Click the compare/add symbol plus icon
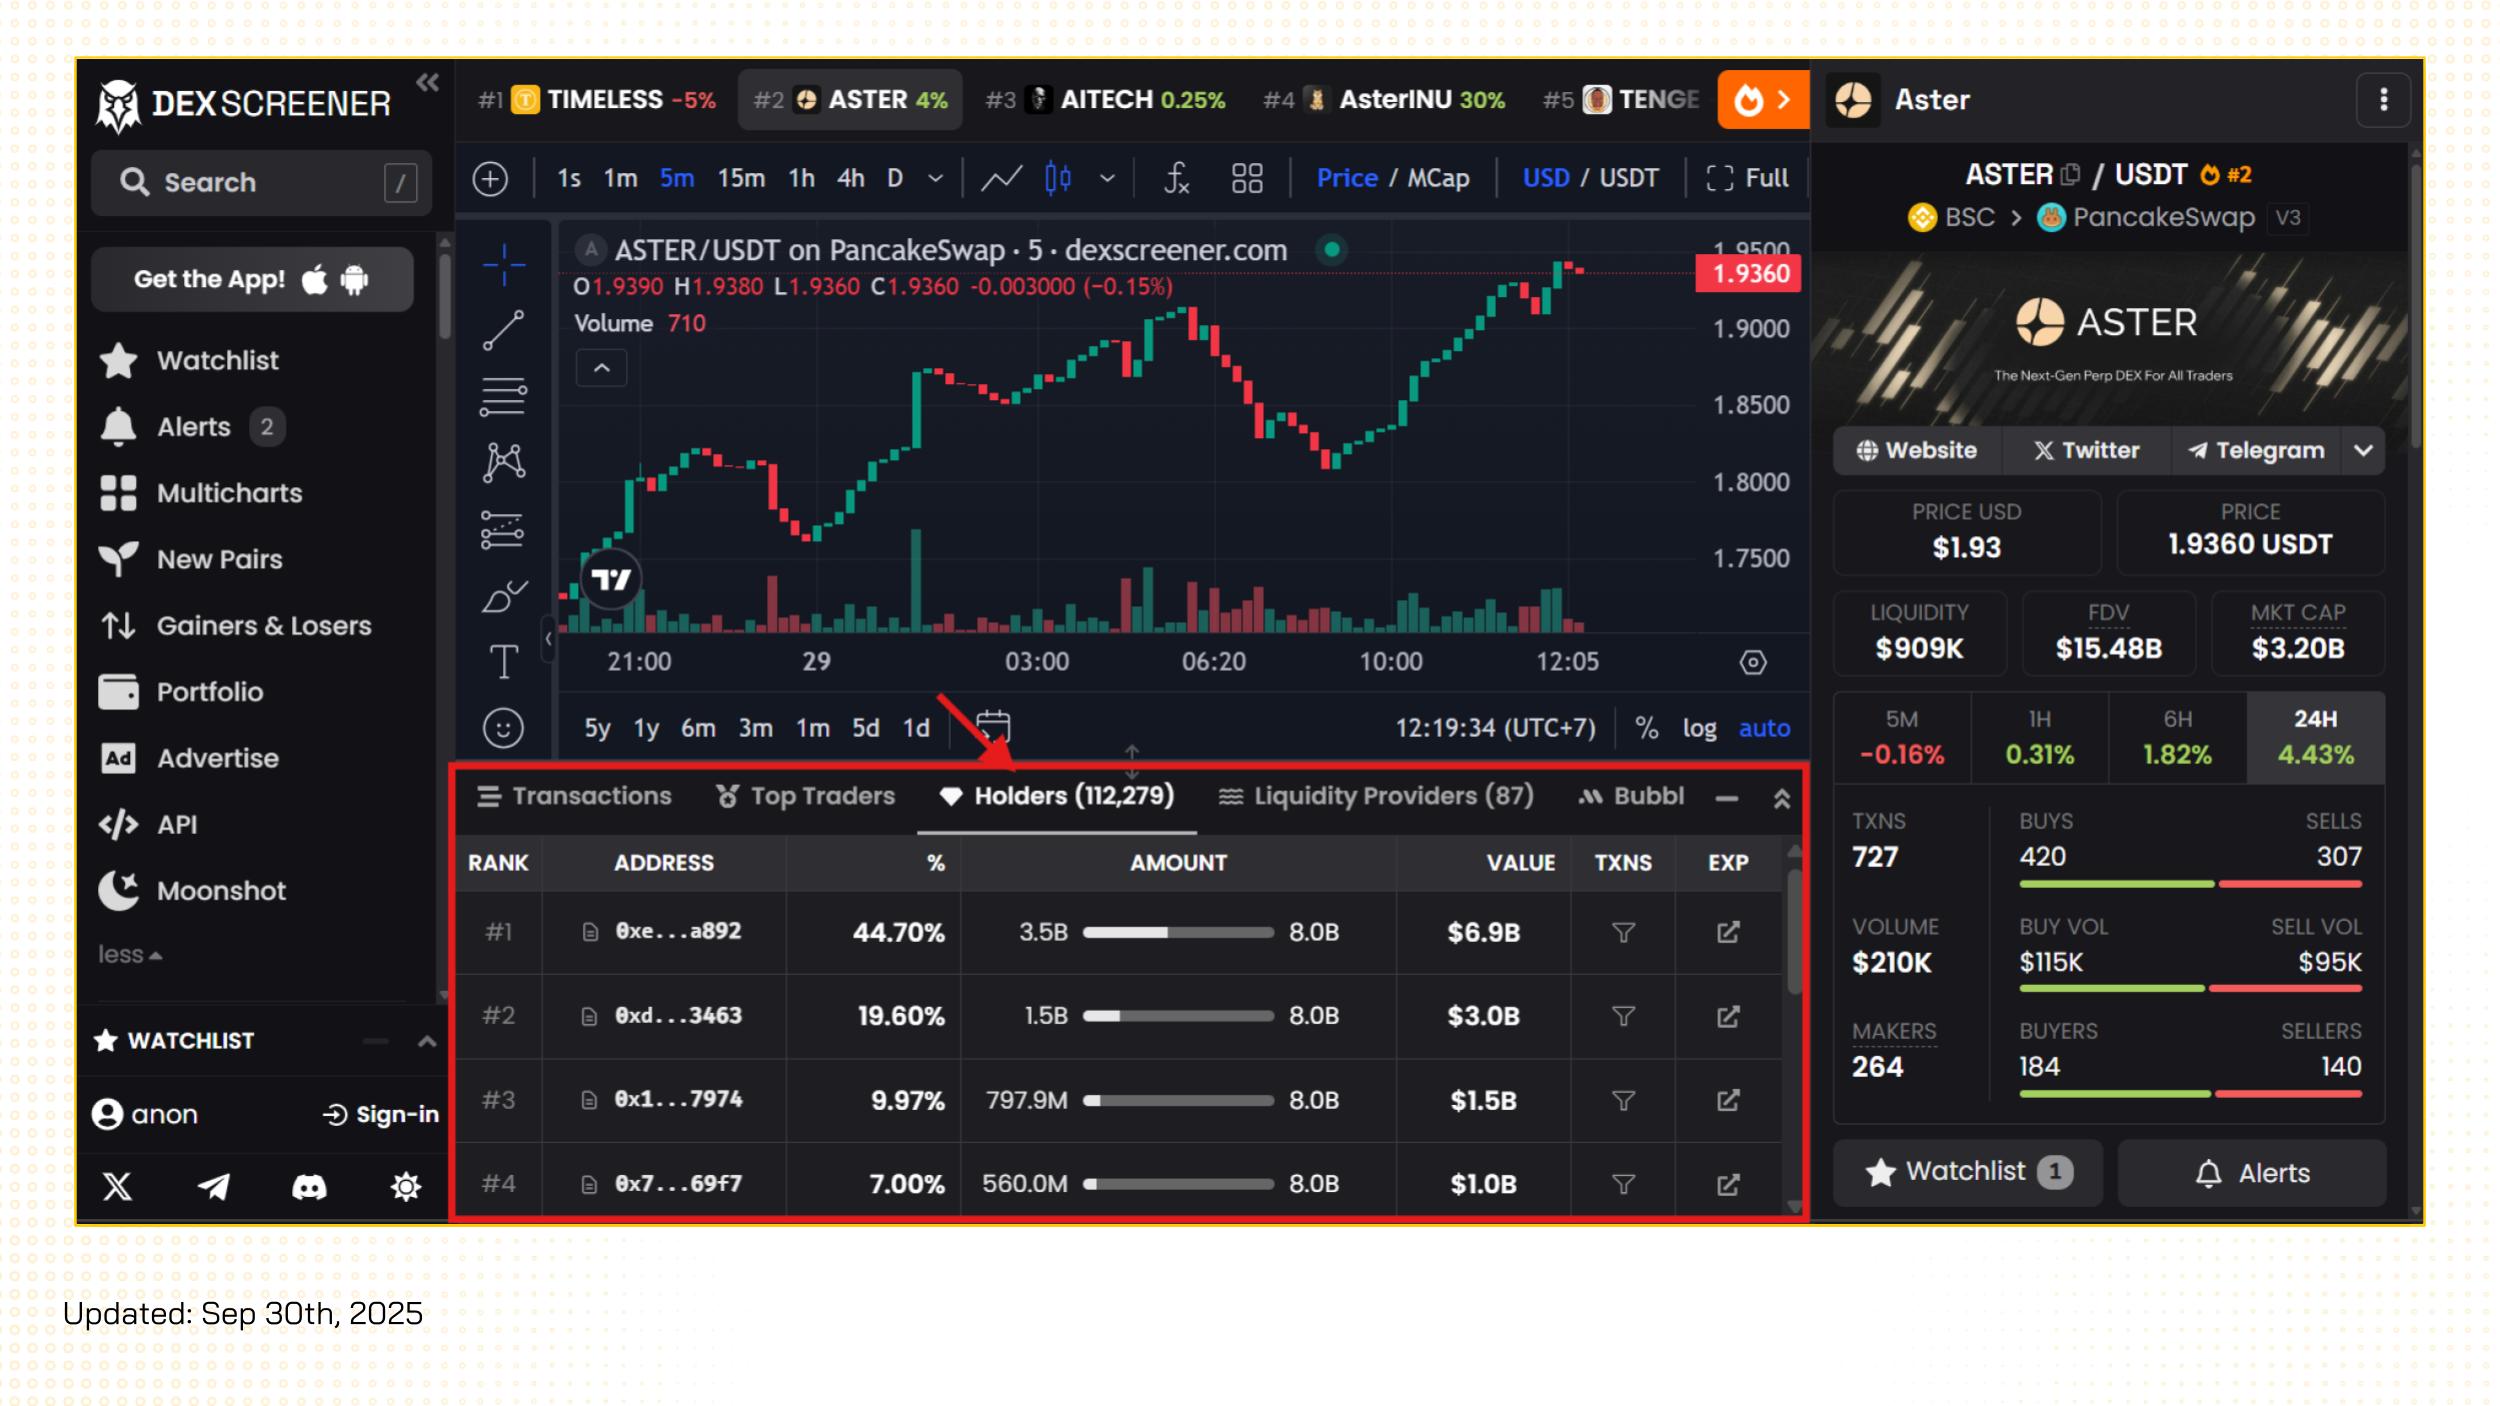Screen dimensions: 2500x1406 (x=490, y=179)
